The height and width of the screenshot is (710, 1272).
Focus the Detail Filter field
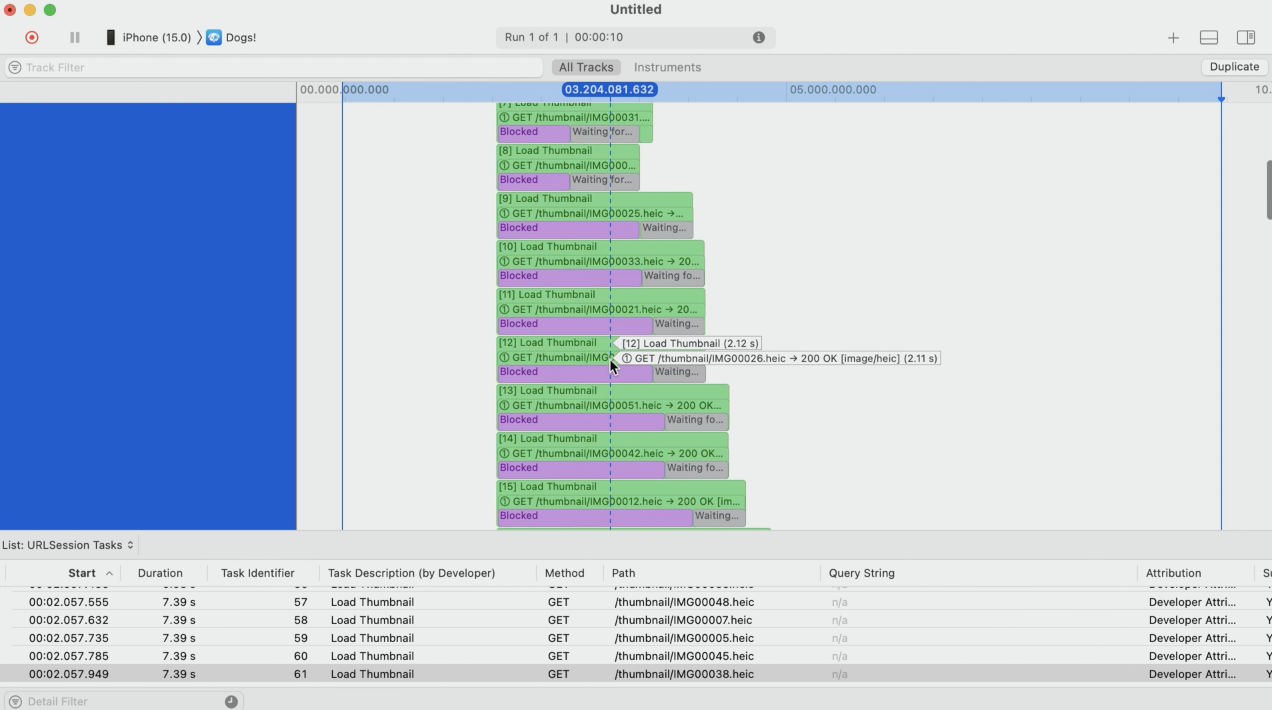click(122, 701)
